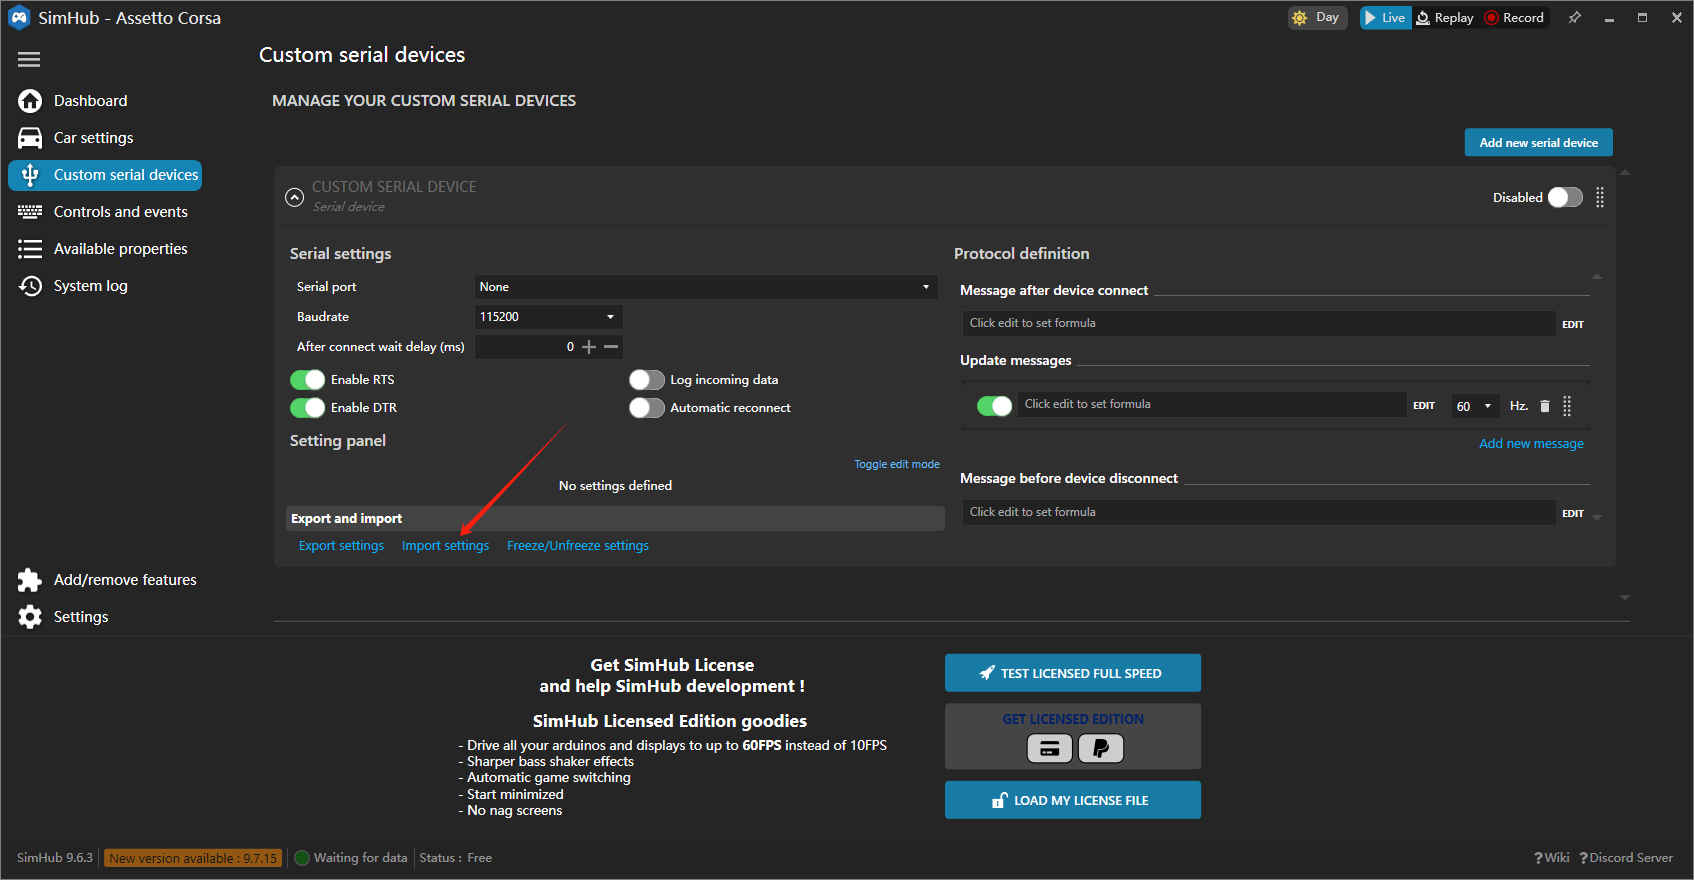The image size is (1694, 880).
Task: Pin the window with the pin icon
Action: pos(1575,17)
